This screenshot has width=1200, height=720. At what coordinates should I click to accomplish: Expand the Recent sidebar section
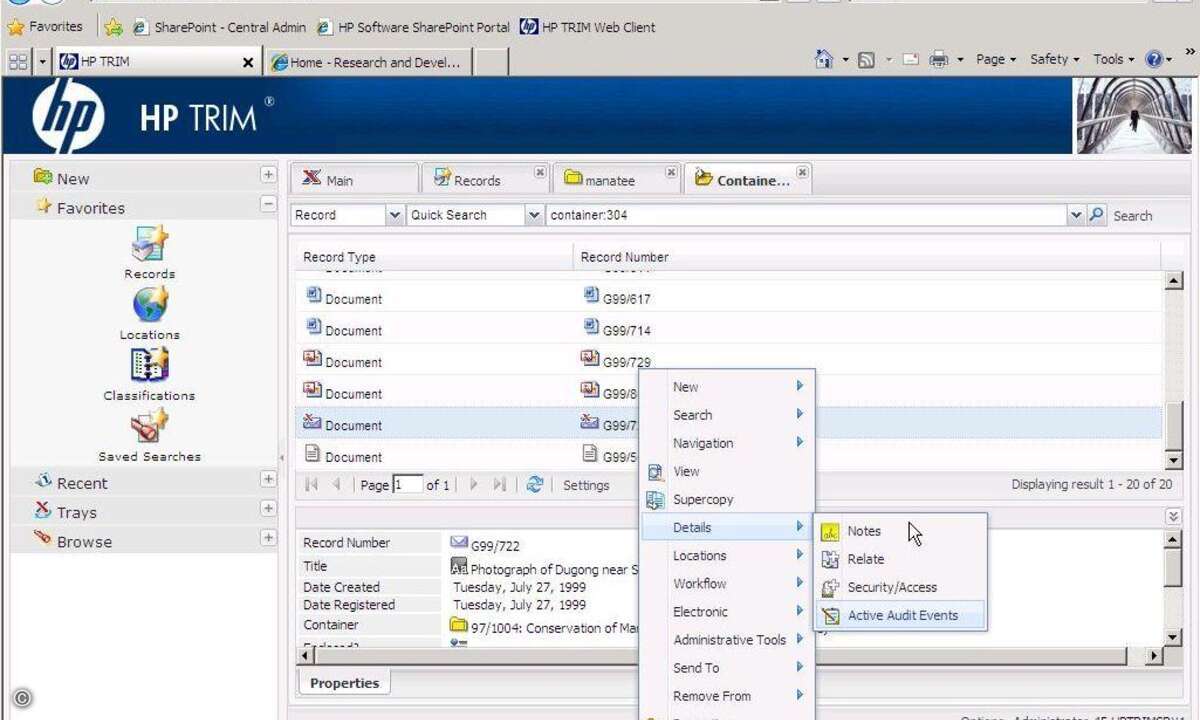pyautogui.click(x=268, y=479)
